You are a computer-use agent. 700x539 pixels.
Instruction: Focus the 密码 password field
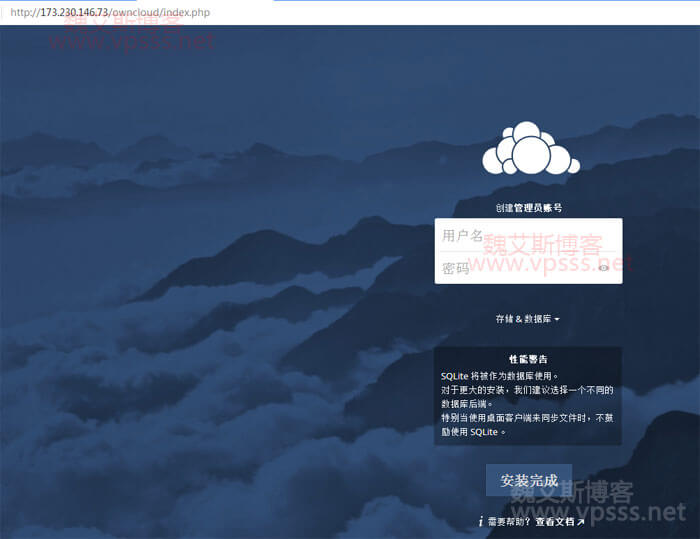coord(515,268)
